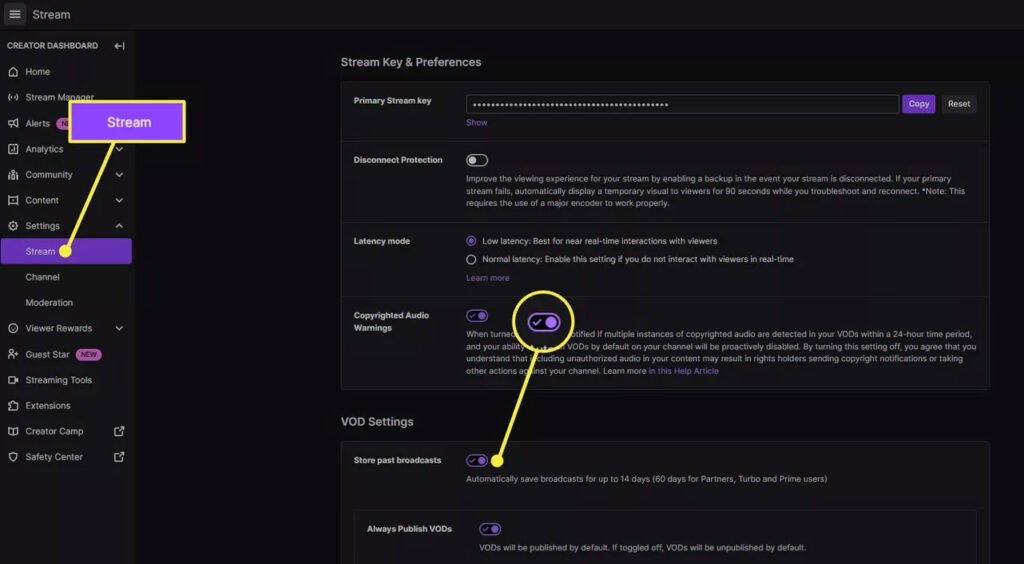Image resolution: width=1024 pixels, height=564 pixels.
Task: Click the Viewer Rewards icon
Action: [13, 328]
